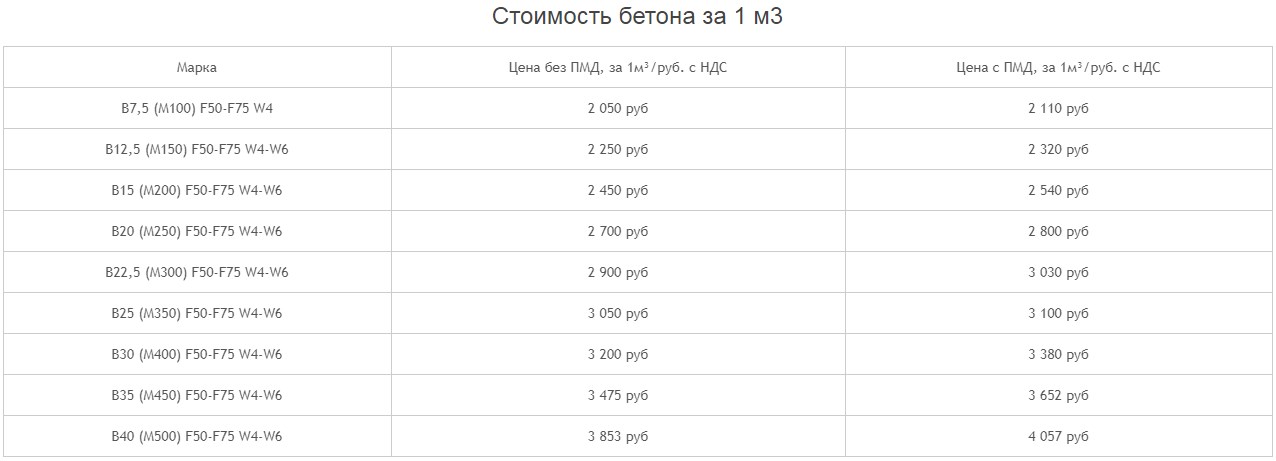Select the 2 320 руб price cell
This screenshot has width=1276, height=461.
tap(1058, 149)
